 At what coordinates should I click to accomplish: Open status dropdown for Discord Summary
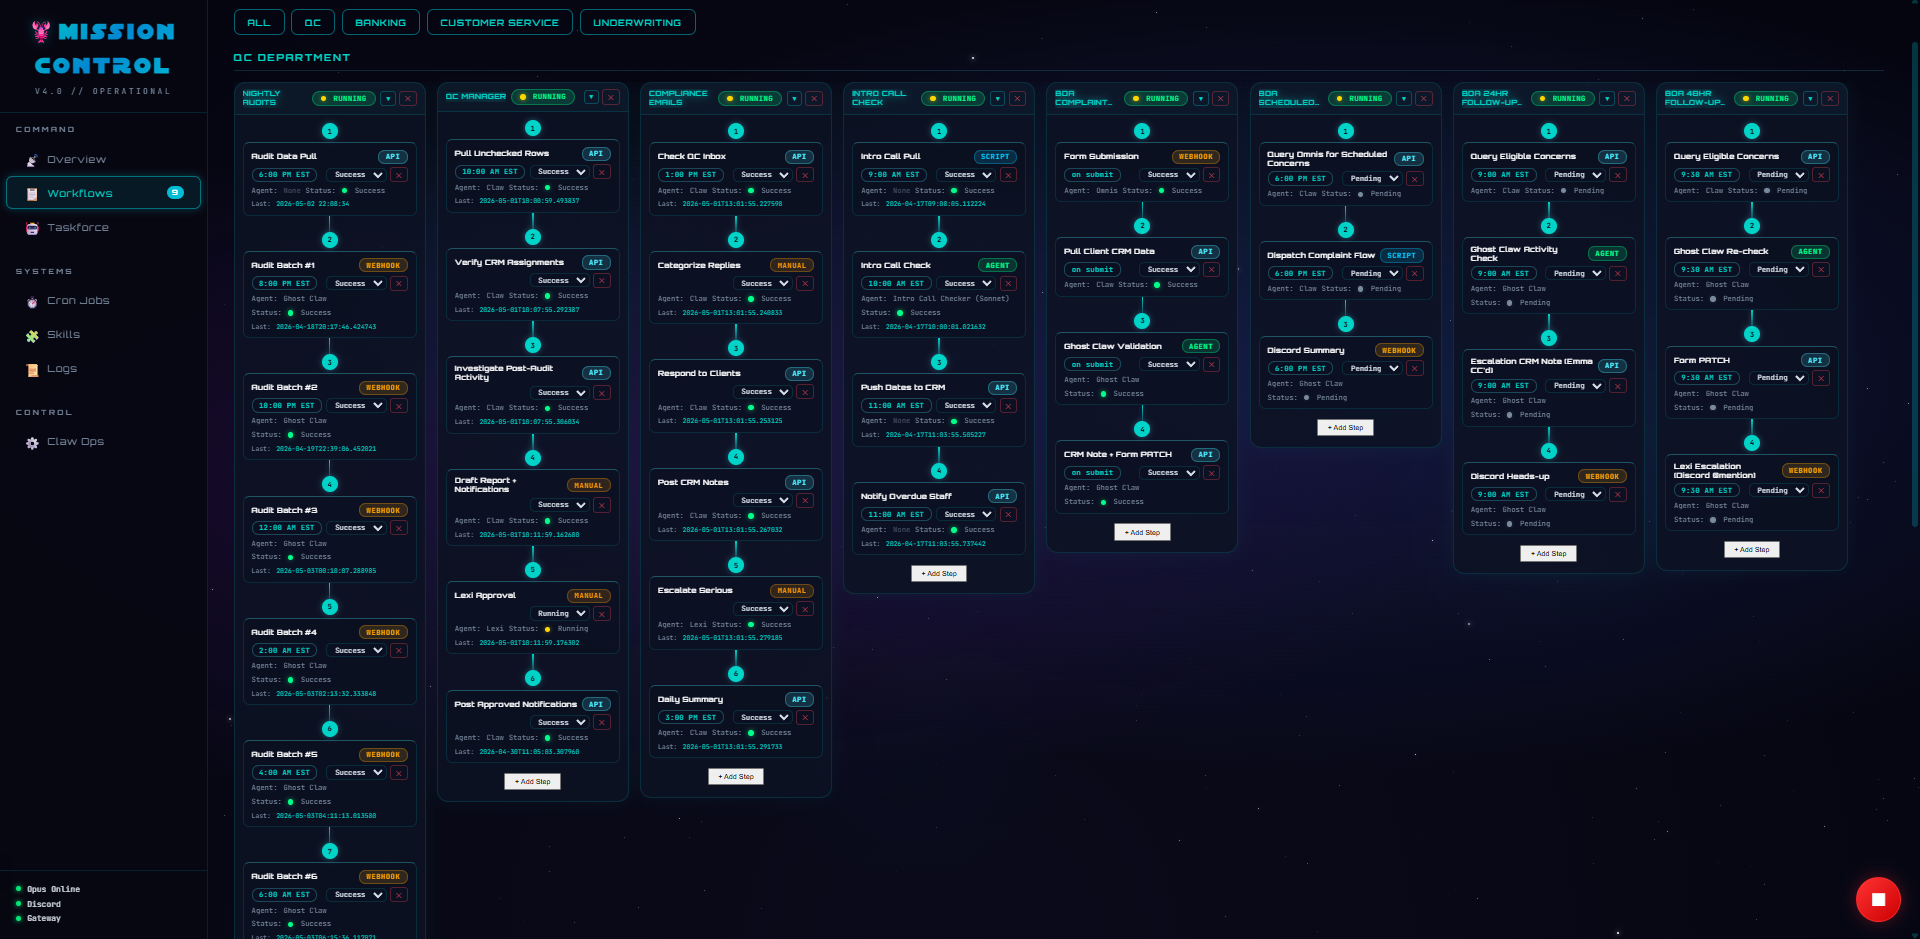coord(1374,369)
